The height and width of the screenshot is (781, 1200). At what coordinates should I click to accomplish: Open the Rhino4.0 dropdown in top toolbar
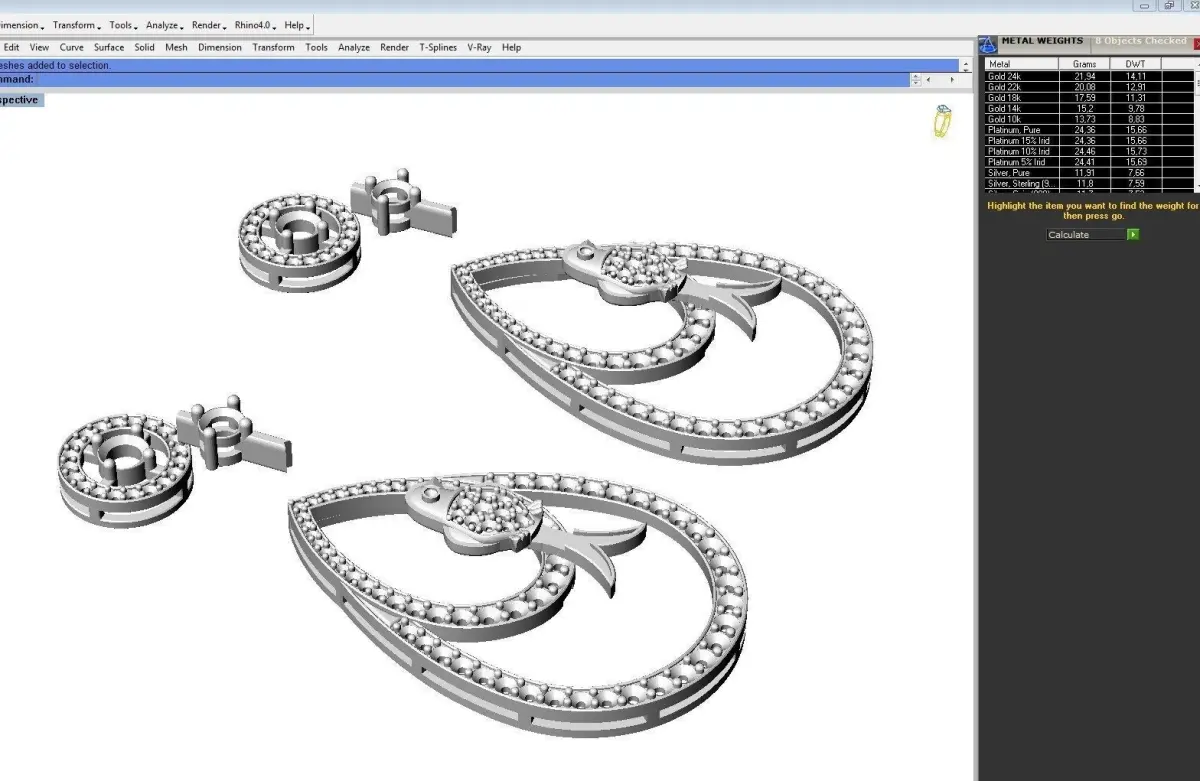(x=256, y=25)
